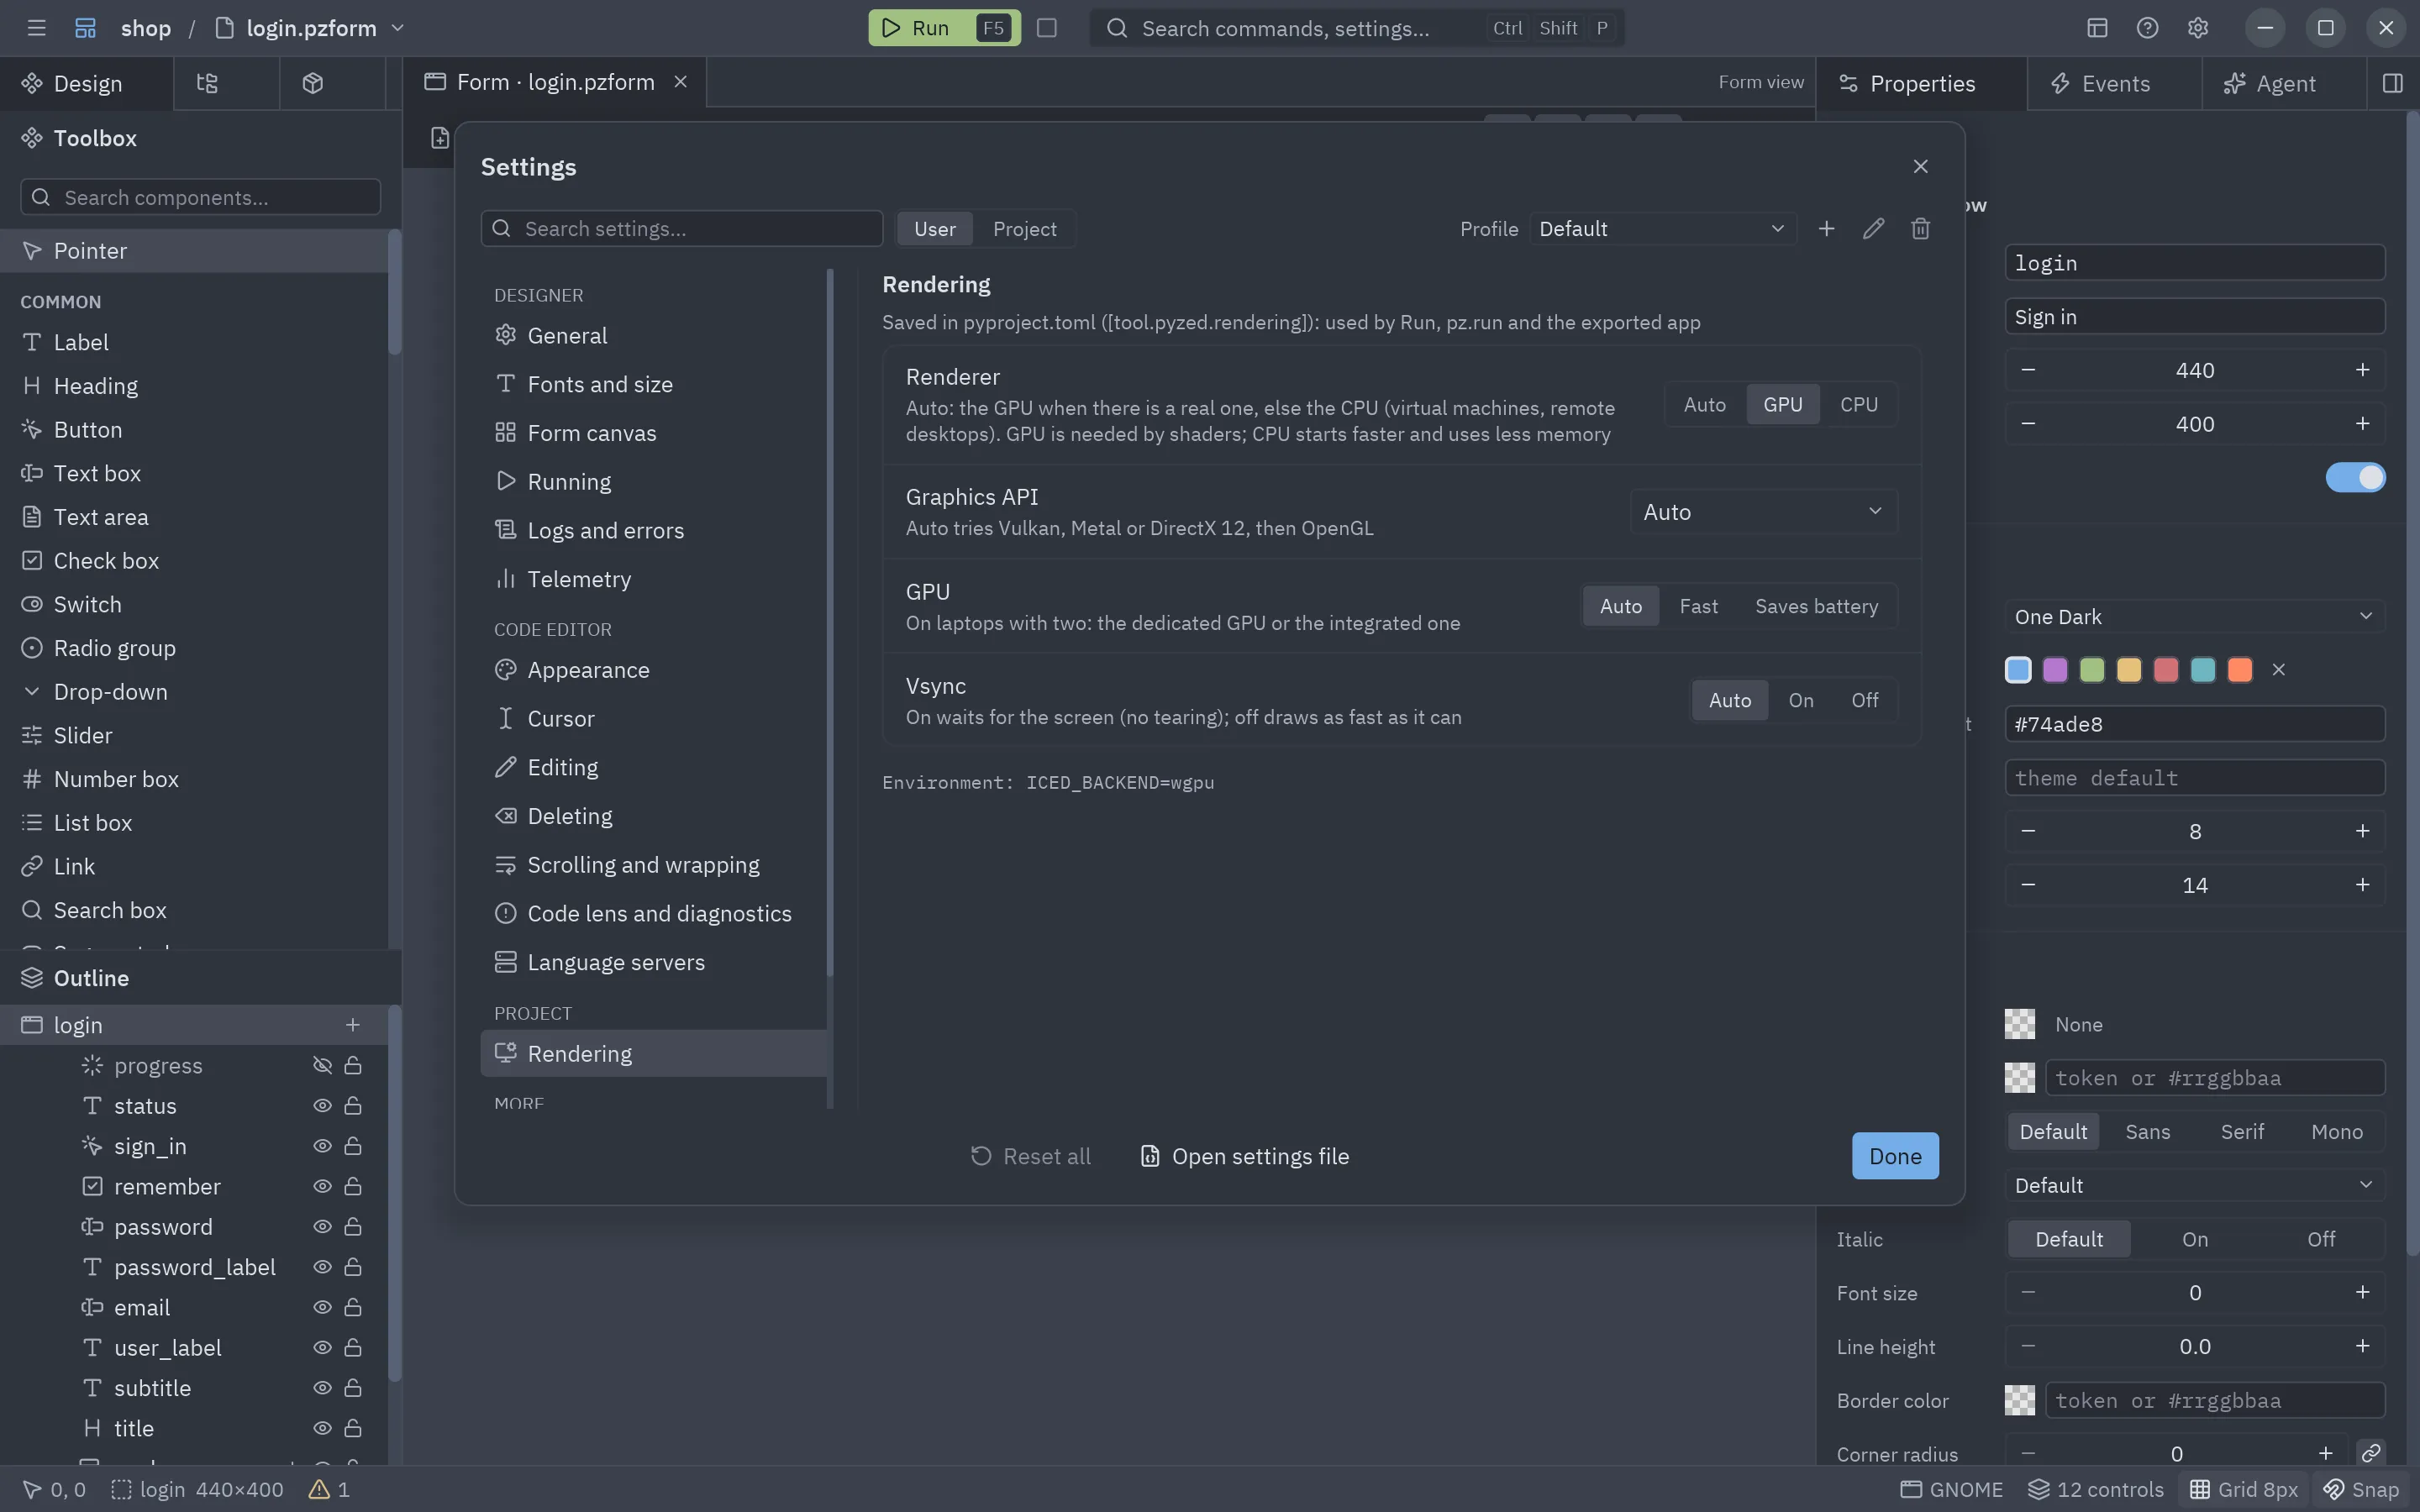Close the Settings dialog
Viewport: 2420px width, 1512px height.
pos(1920,166)
